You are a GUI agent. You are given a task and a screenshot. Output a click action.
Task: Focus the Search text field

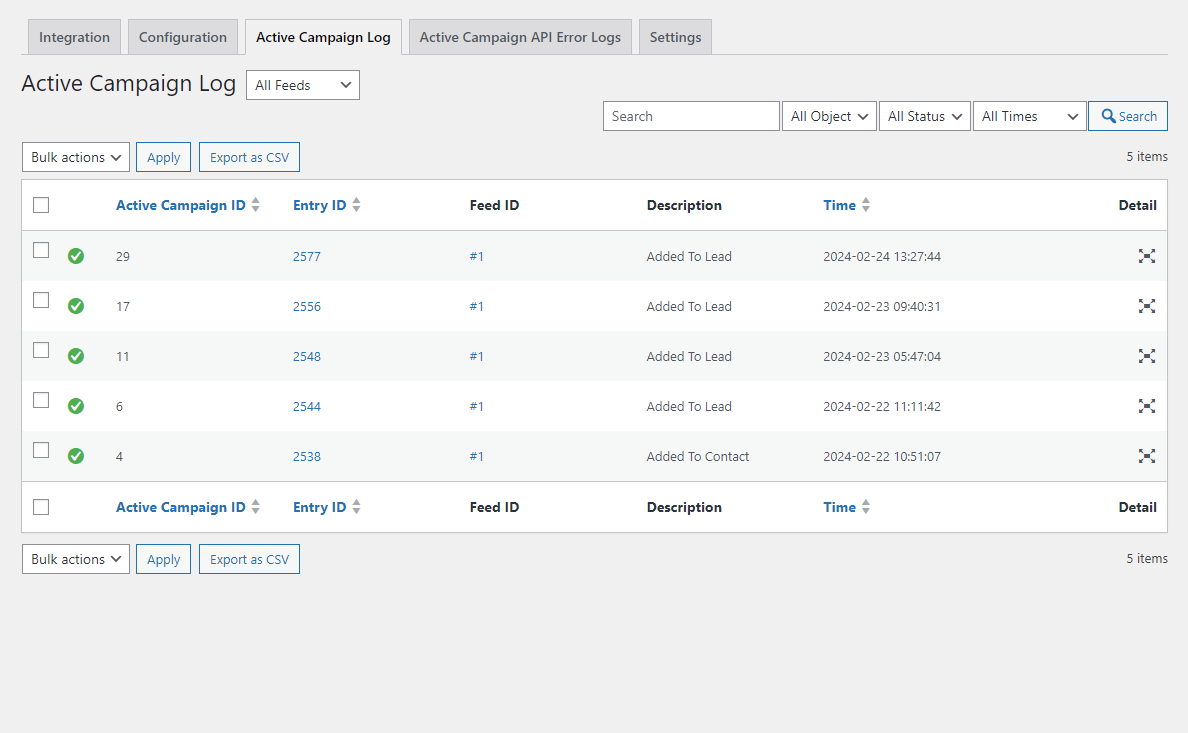pyautogui.click(x=691, y=116)
